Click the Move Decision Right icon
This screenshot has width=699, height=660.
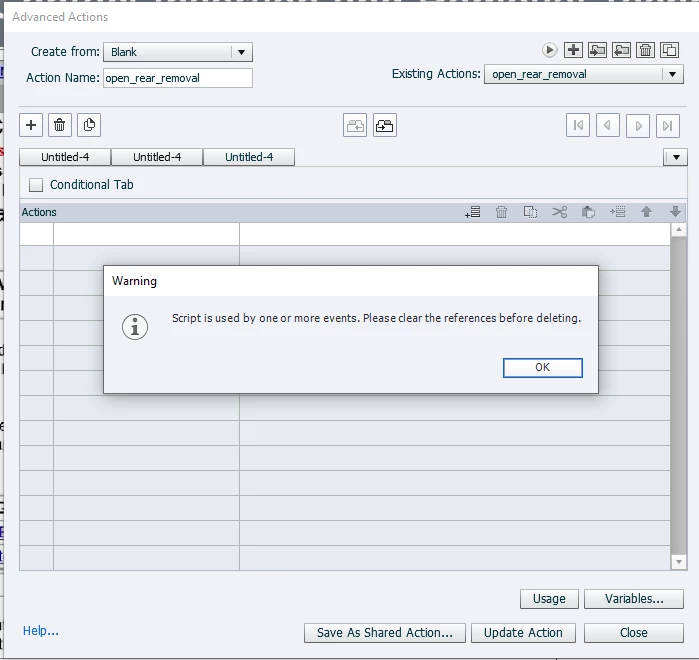(385, 125)
